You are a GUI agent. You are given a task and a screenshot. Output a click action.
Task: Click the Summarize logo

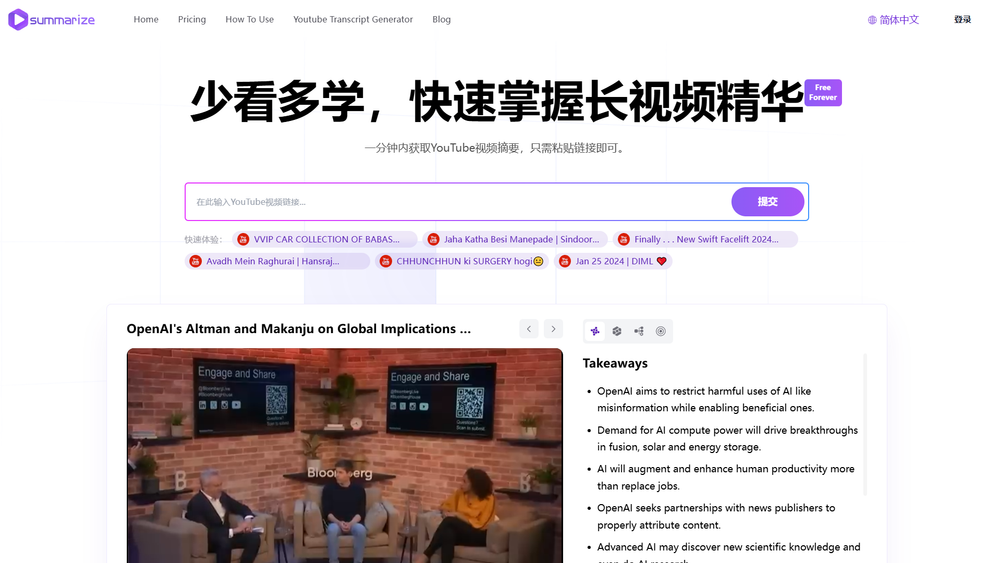(x=51, y=20)
